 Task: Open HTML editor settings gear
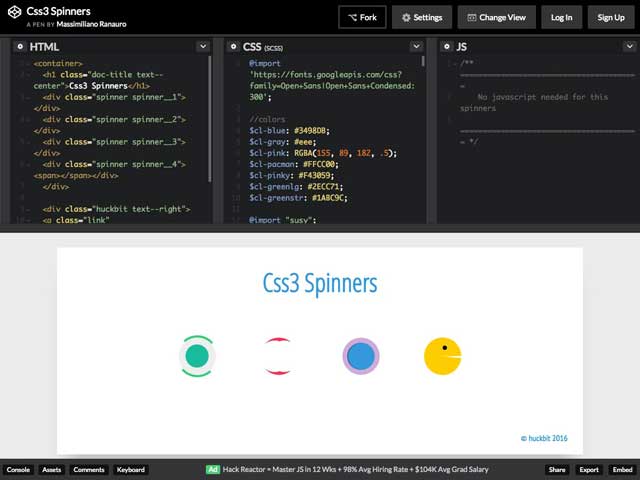point(20,47)
